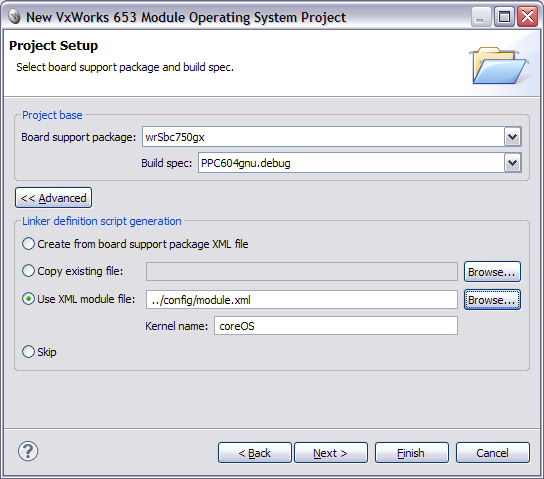Screen dimensions: 544x479
Task: Click the app icon in the title bar
Action: 14,16
